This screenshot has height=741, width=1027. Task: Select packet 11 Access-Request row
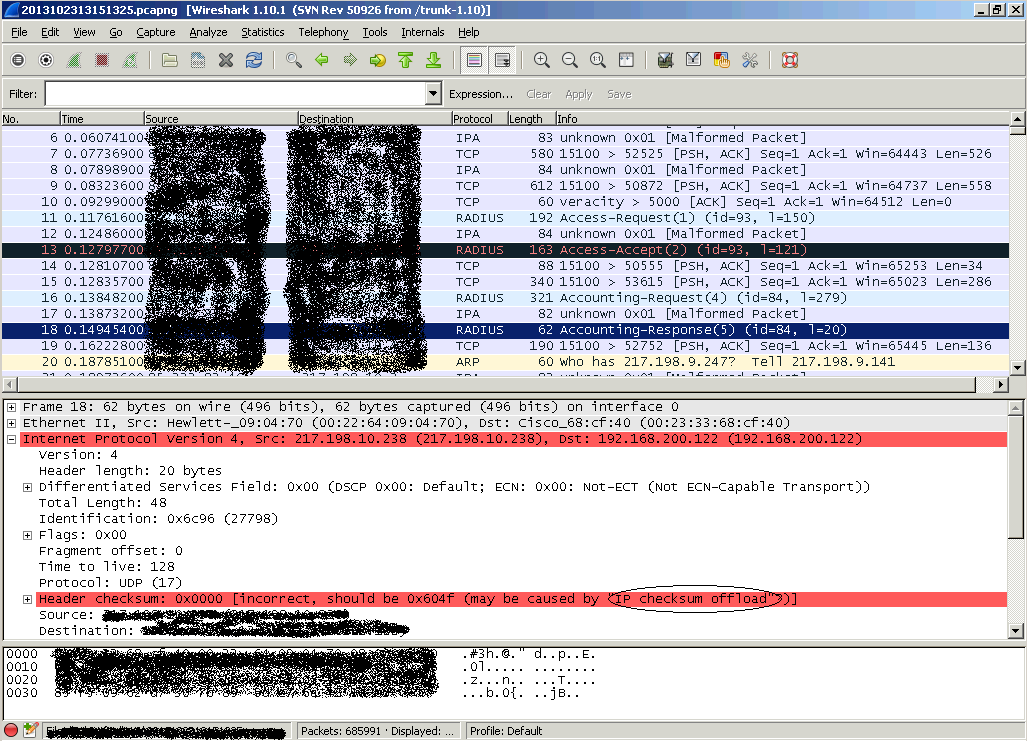(505, 218)
